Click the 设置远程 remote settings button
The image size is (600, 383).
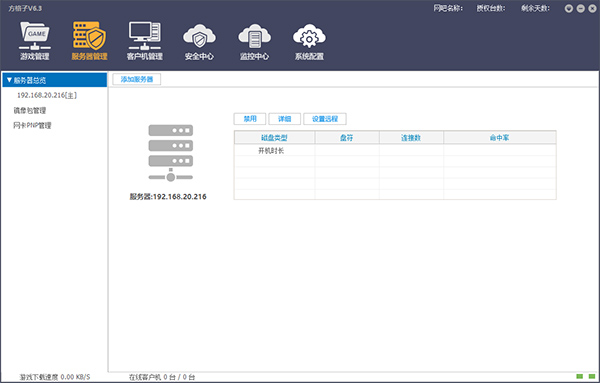325,119
